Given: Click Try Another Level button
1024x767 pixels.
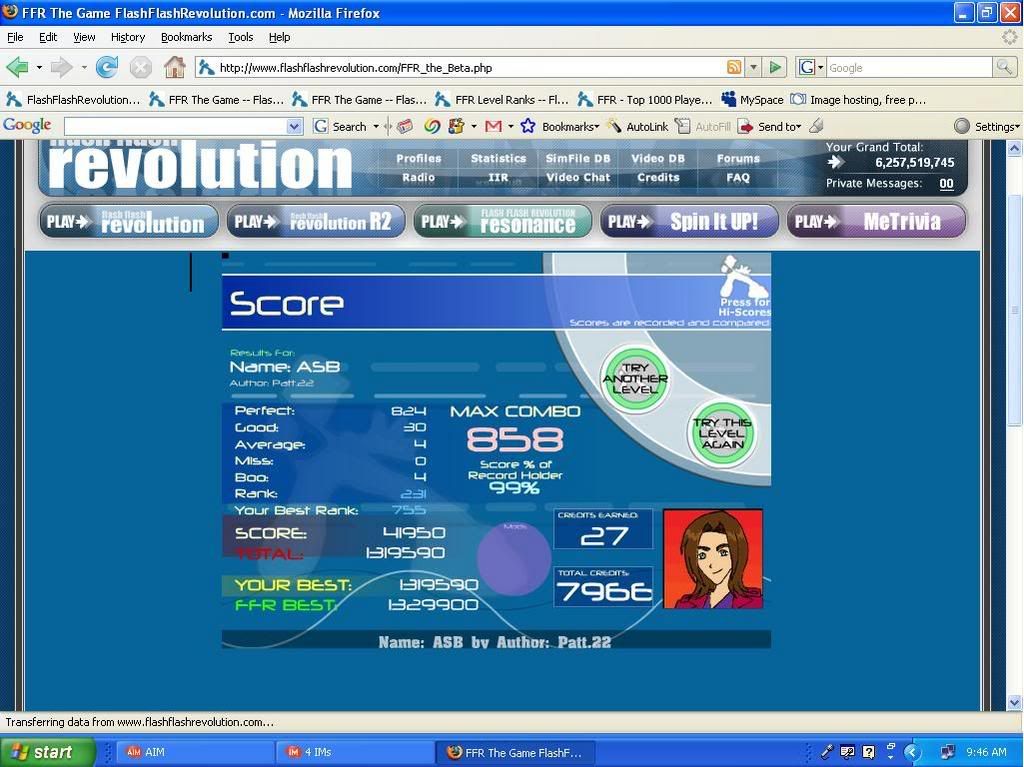Looking at the screenshot, I should pos(635,380).
